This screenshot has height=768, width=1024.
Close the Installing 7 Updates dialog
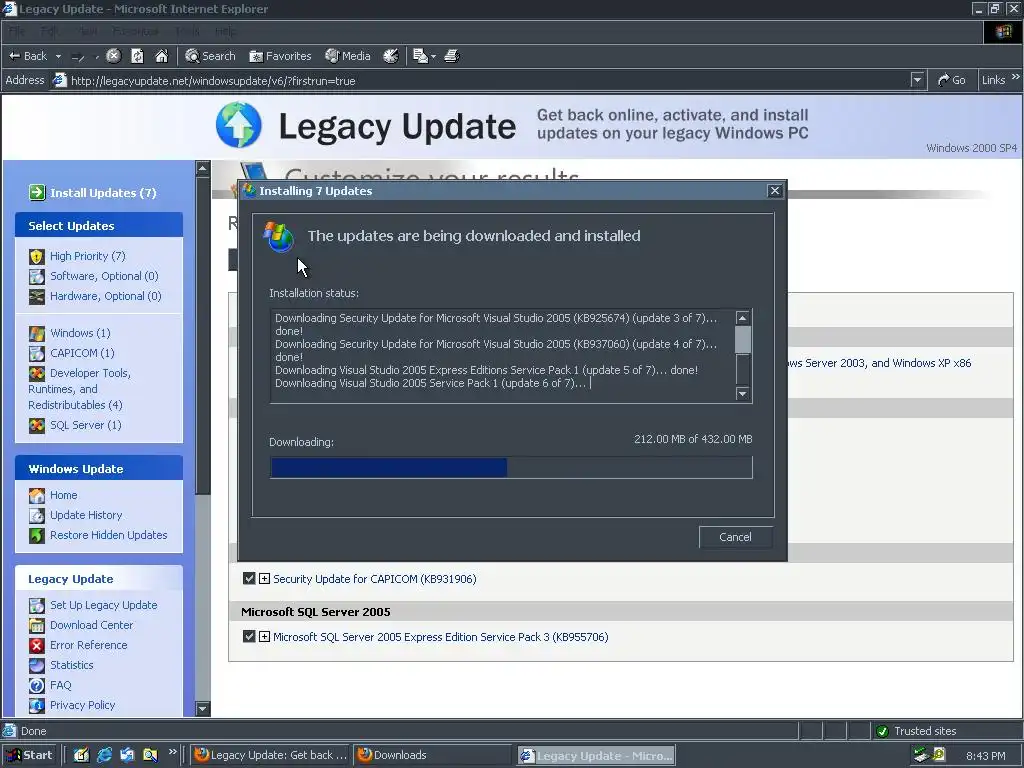coord(775,191)
